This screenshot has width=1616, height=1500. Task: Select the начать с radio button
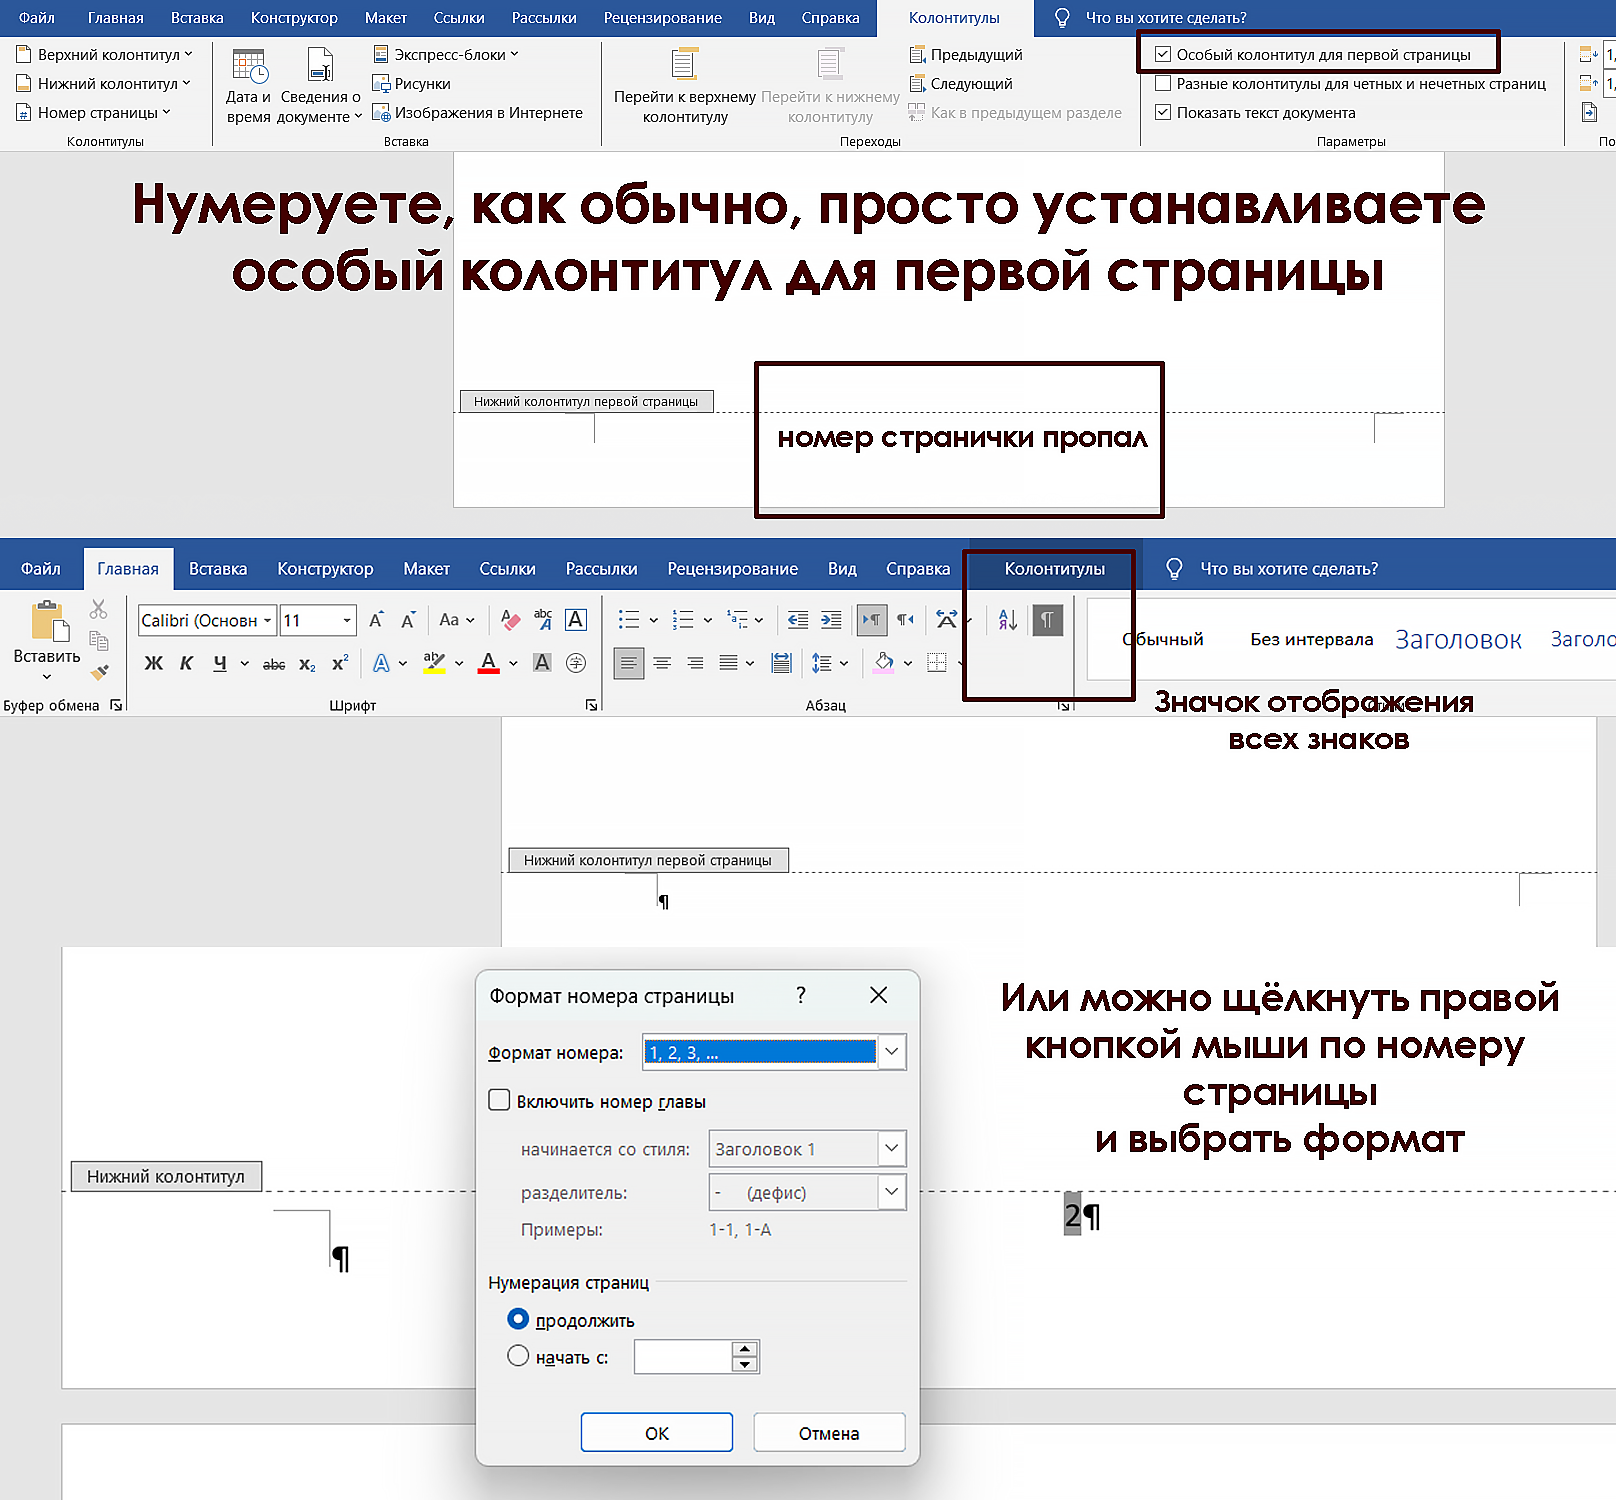pos(518,1356)
